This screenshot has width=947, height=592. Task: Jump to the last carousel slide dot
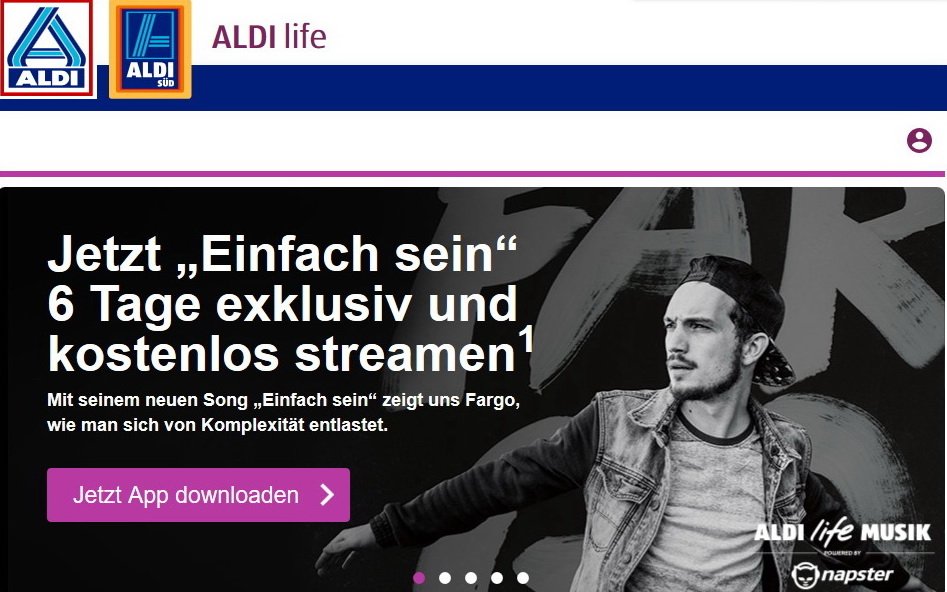point(522,578)
